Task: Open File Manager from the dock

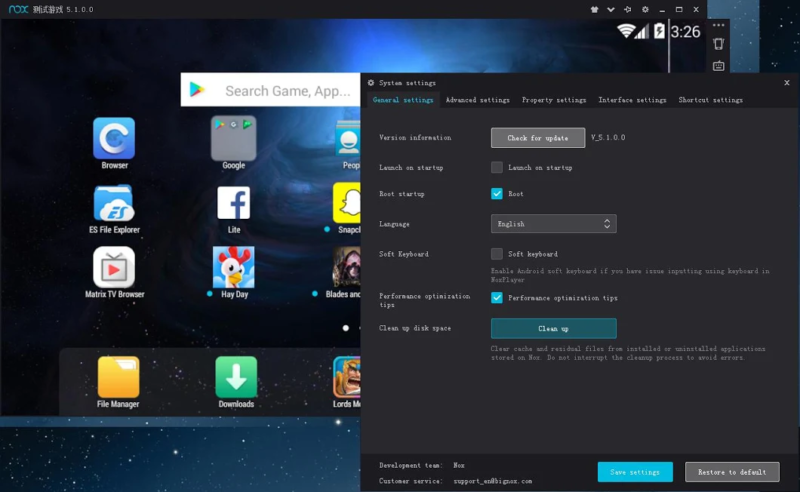Action: coord(118,378)
